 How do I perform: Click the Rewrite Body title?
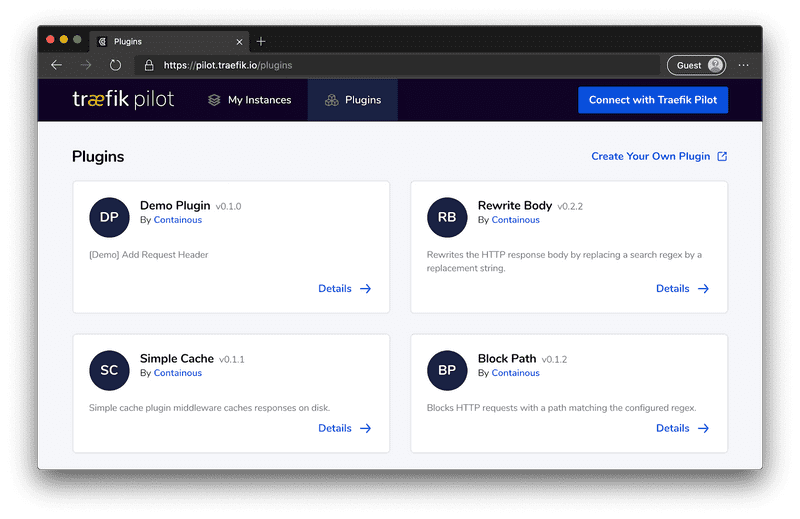pyautogui.click(x=515, y=205)
